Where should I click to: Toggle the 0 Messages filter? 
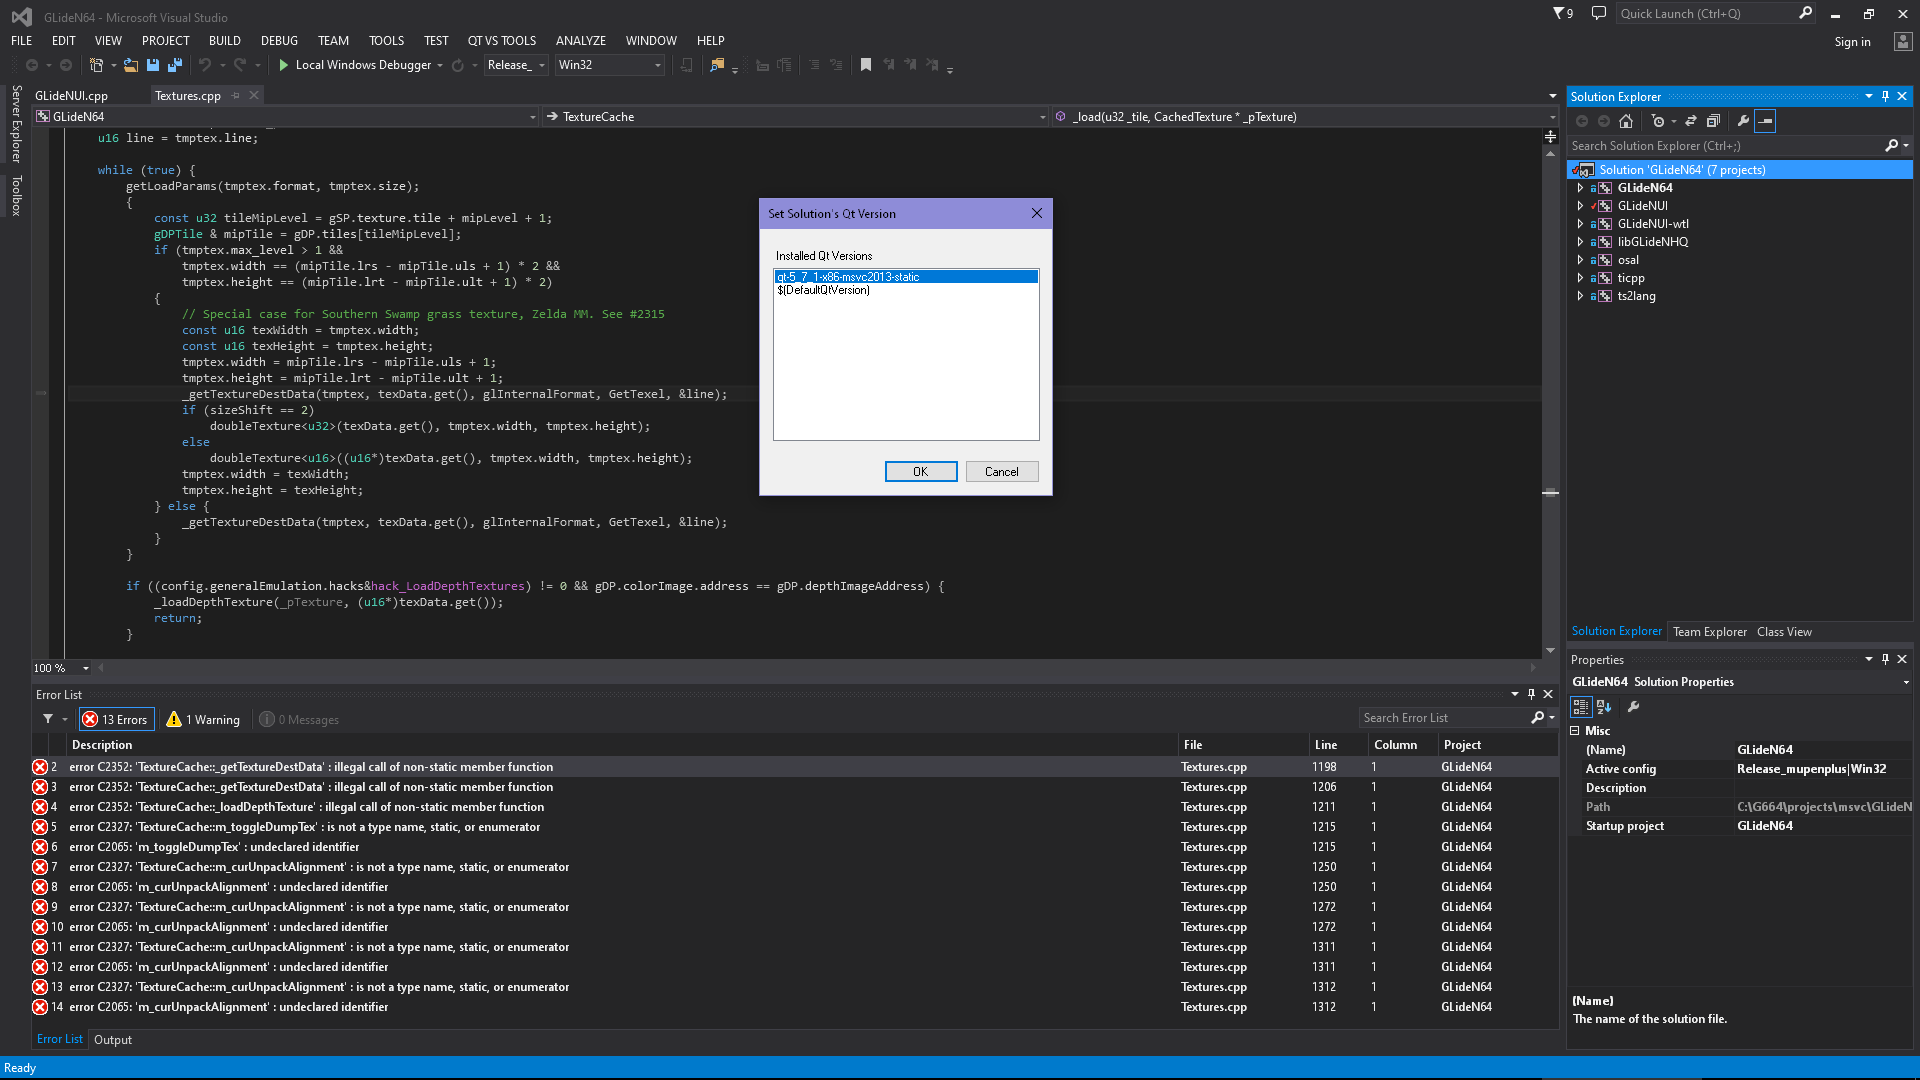[x=299, y=719]
